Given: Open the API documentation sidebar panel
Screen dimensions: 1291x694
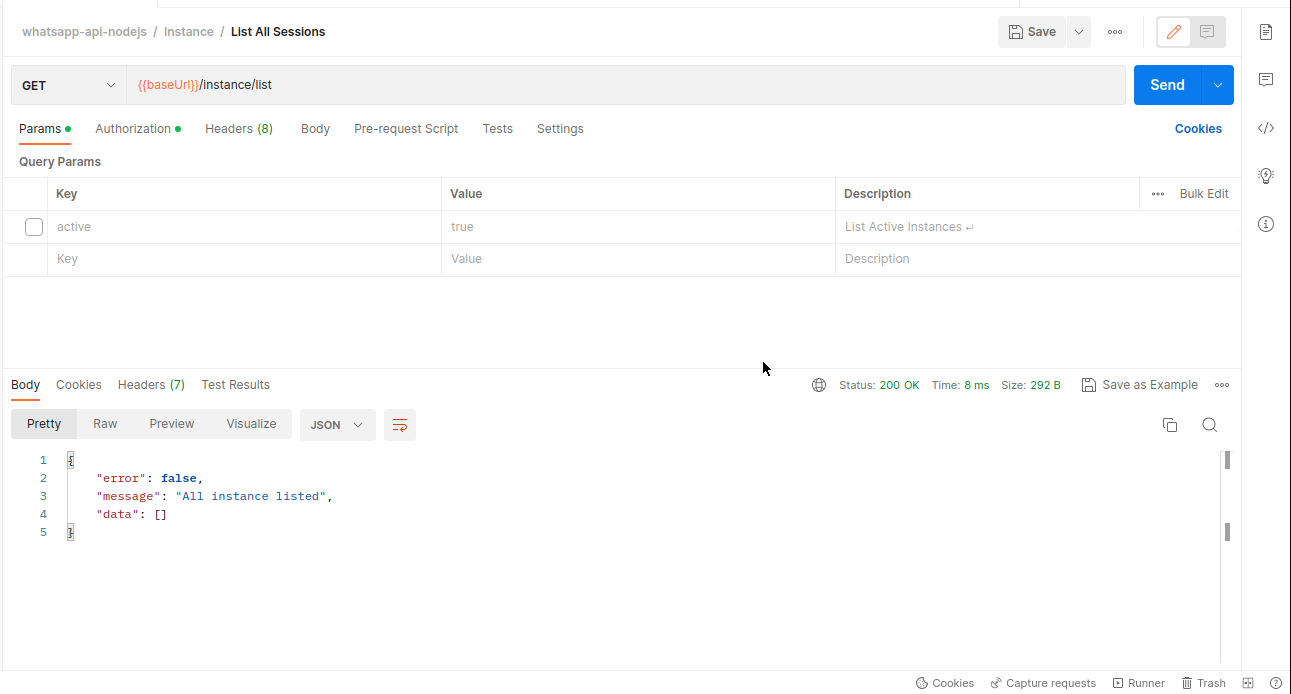Looking at the screenshot, I should point(1266,31).
